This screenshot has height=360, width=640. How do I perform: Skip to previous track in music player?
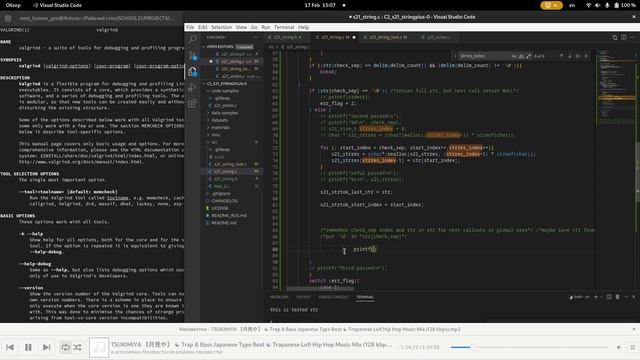10,347
